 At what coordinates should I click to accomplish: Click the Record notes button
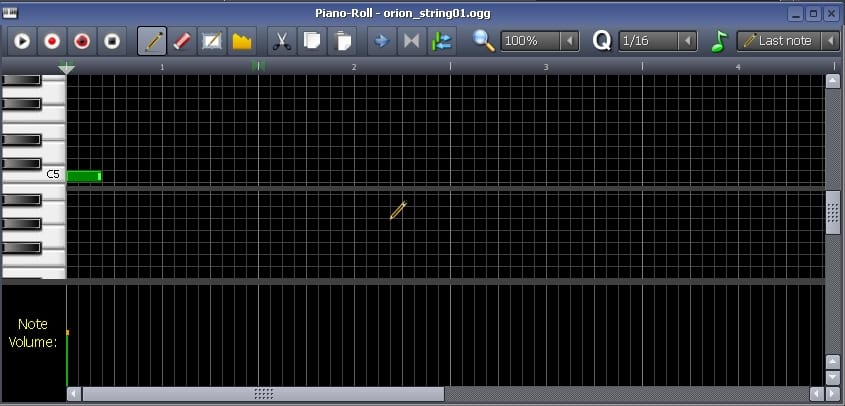52,41
